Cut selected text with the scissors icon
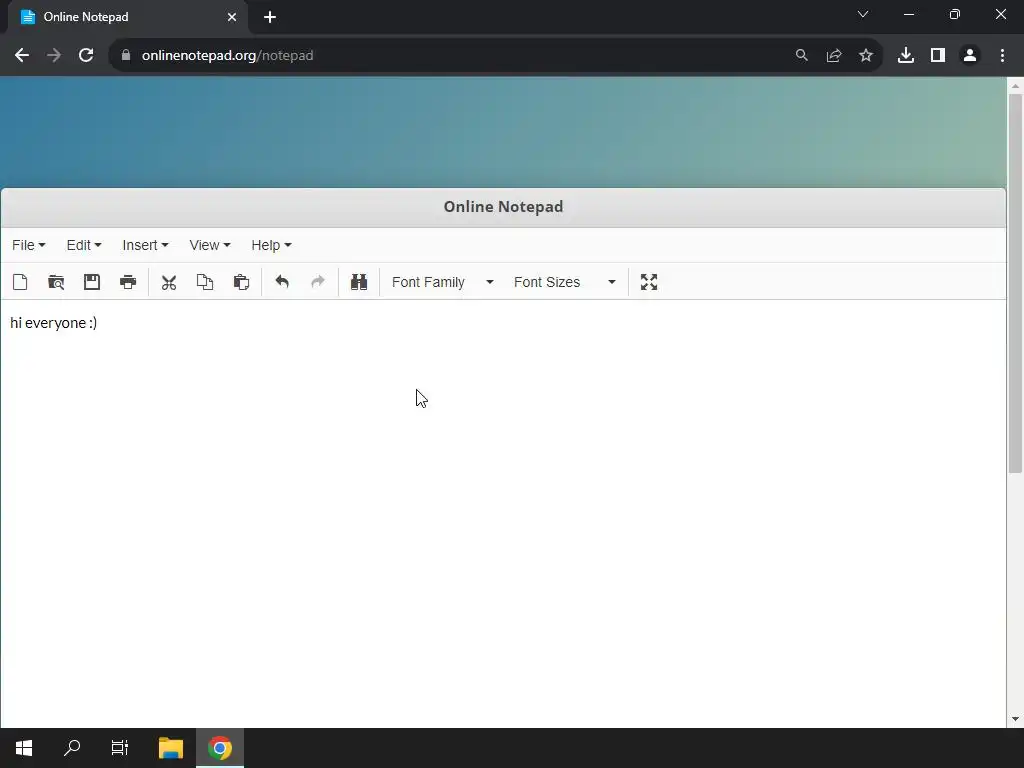 click(x=169, y=282)
